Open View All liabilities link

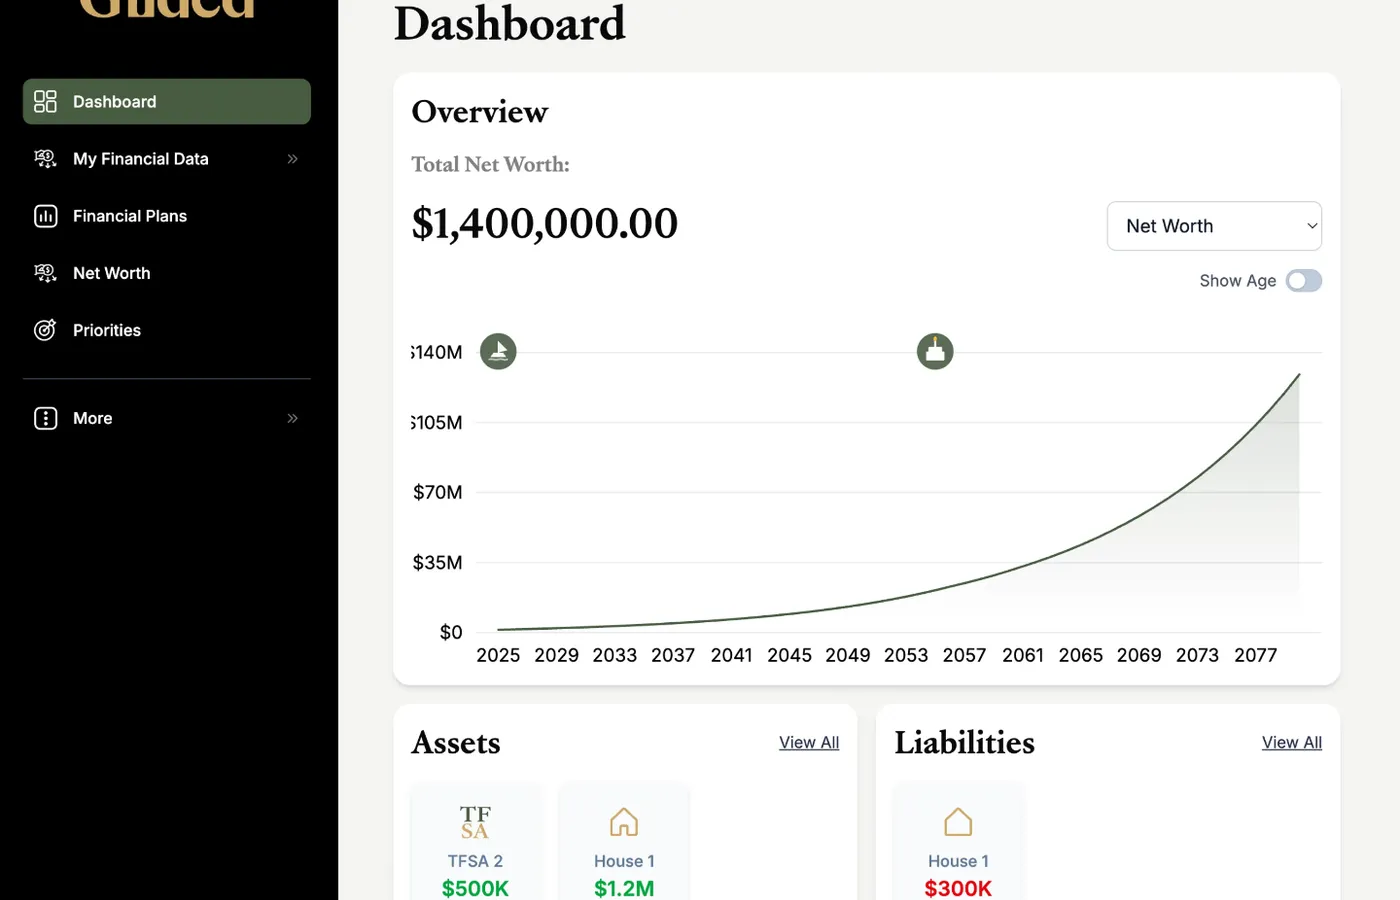coord(1291,742)
